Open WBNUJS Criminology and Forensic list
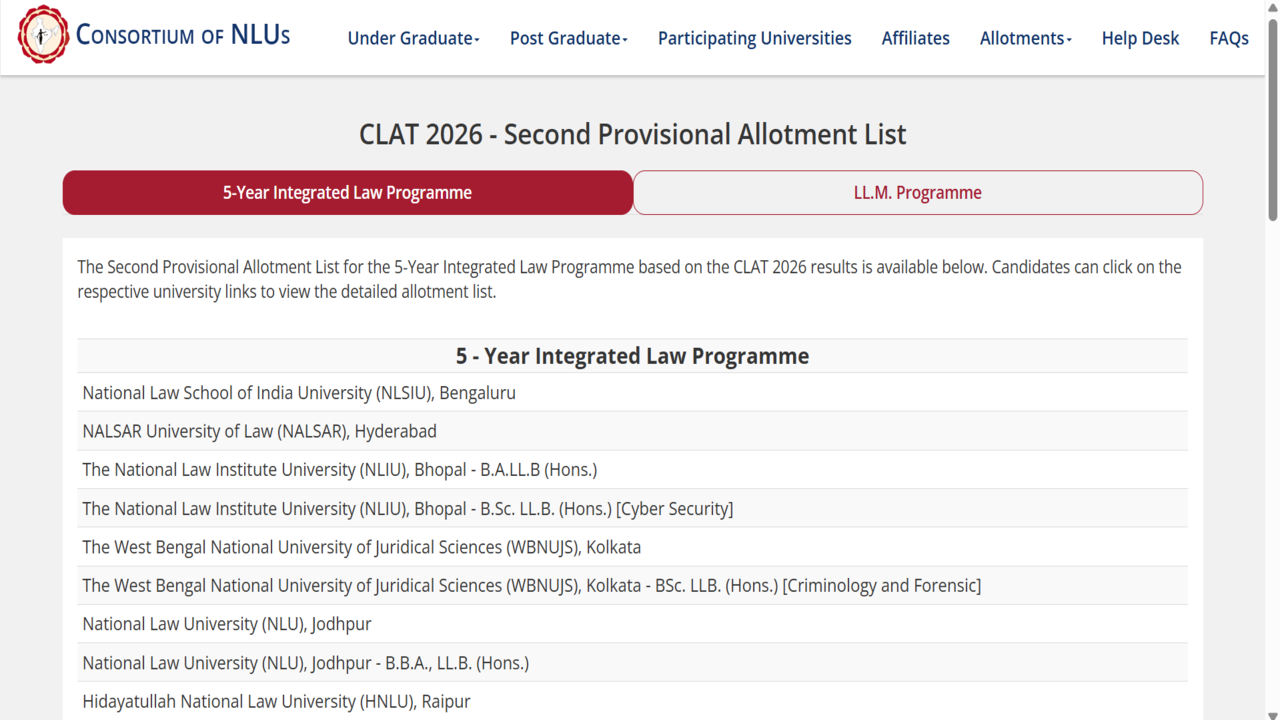The height and width of the screenshot is (720, 1280). [x=531, y=586]
